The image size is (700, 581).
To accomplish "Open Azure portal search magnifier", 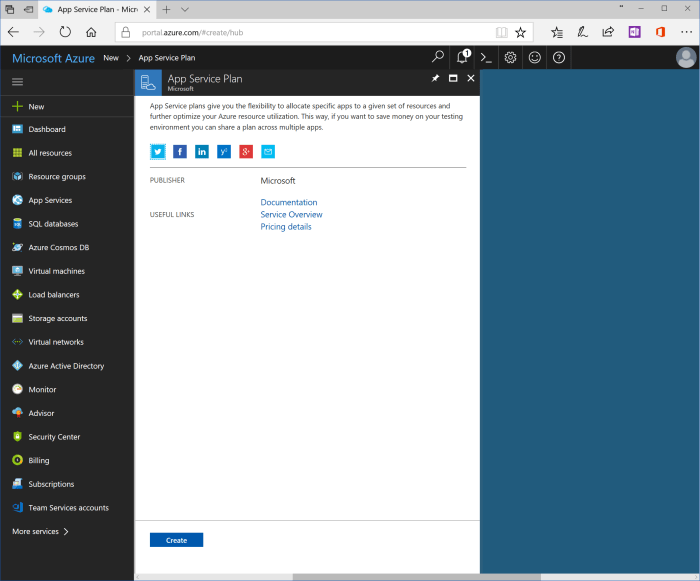I will [x=438, y=57].
